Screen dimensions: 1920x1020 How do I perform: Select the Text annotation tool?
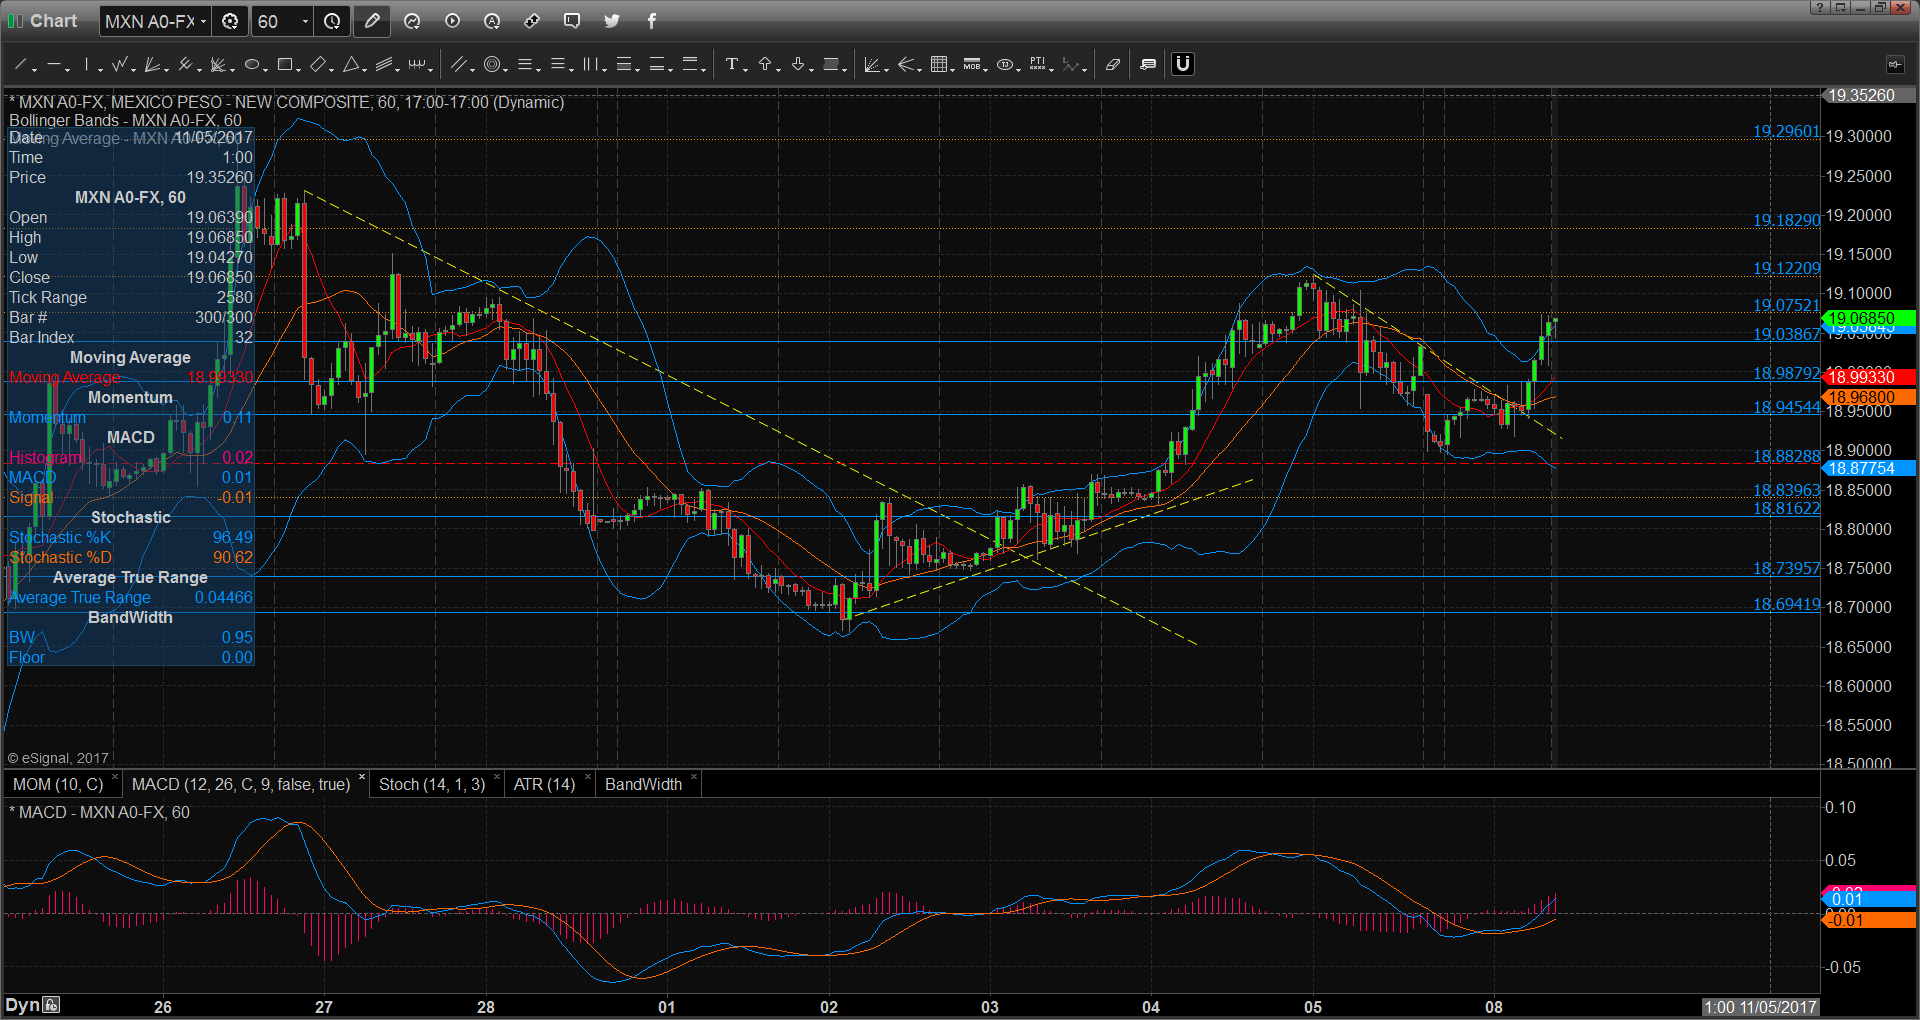pyautogui.click(x=732, y=64)
